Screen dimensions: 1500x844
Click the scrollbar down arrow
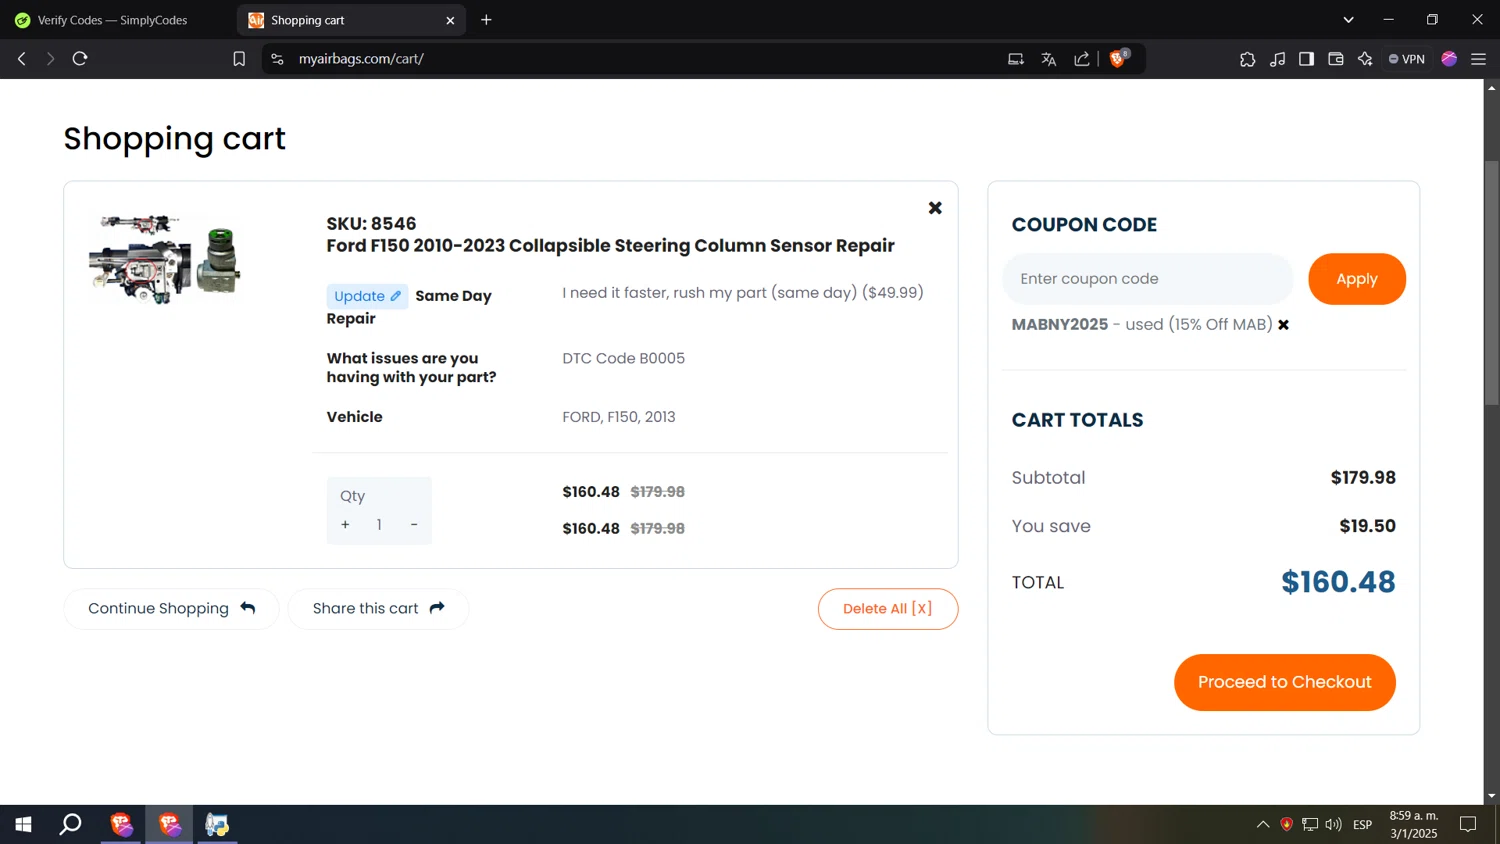click(x=1491, y=796)
